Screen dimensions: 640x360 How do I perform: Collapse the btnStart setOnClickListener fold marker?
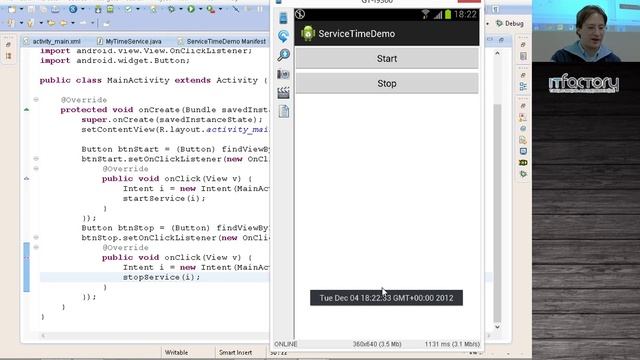tap(36, 158)
